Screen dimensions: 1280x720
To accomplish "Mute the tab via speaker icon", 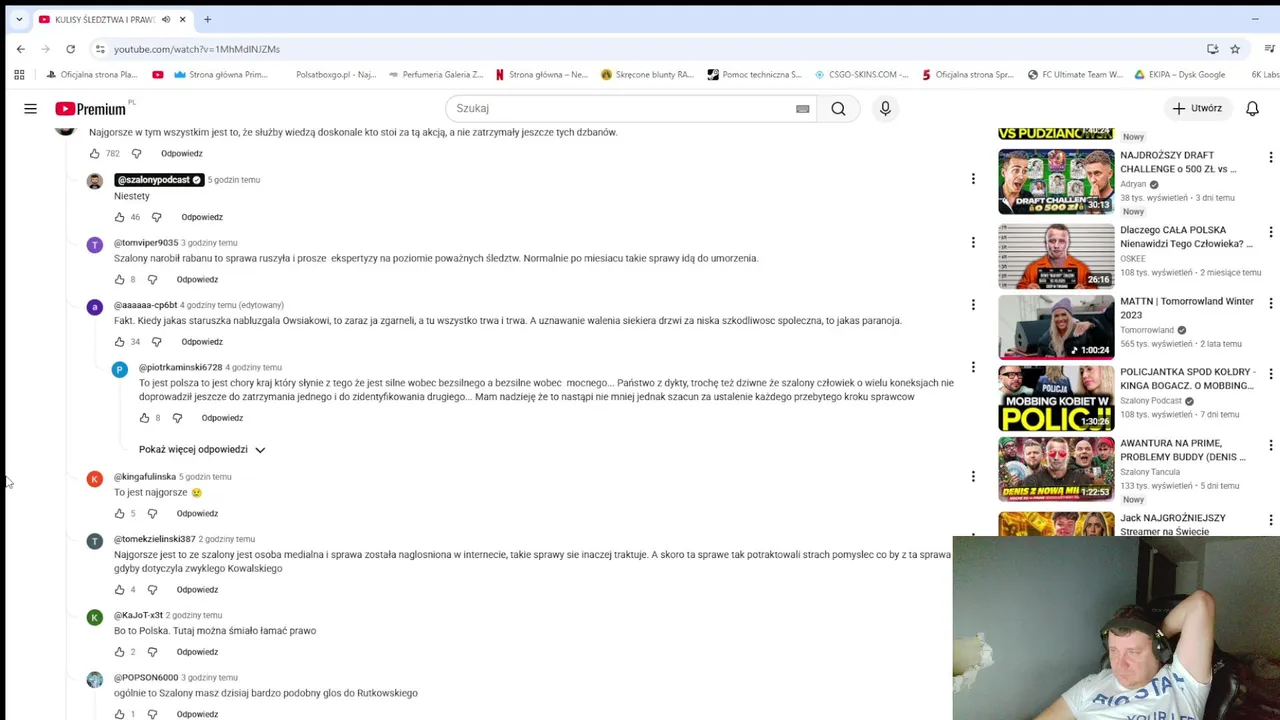I will click(x=166, y=19).
